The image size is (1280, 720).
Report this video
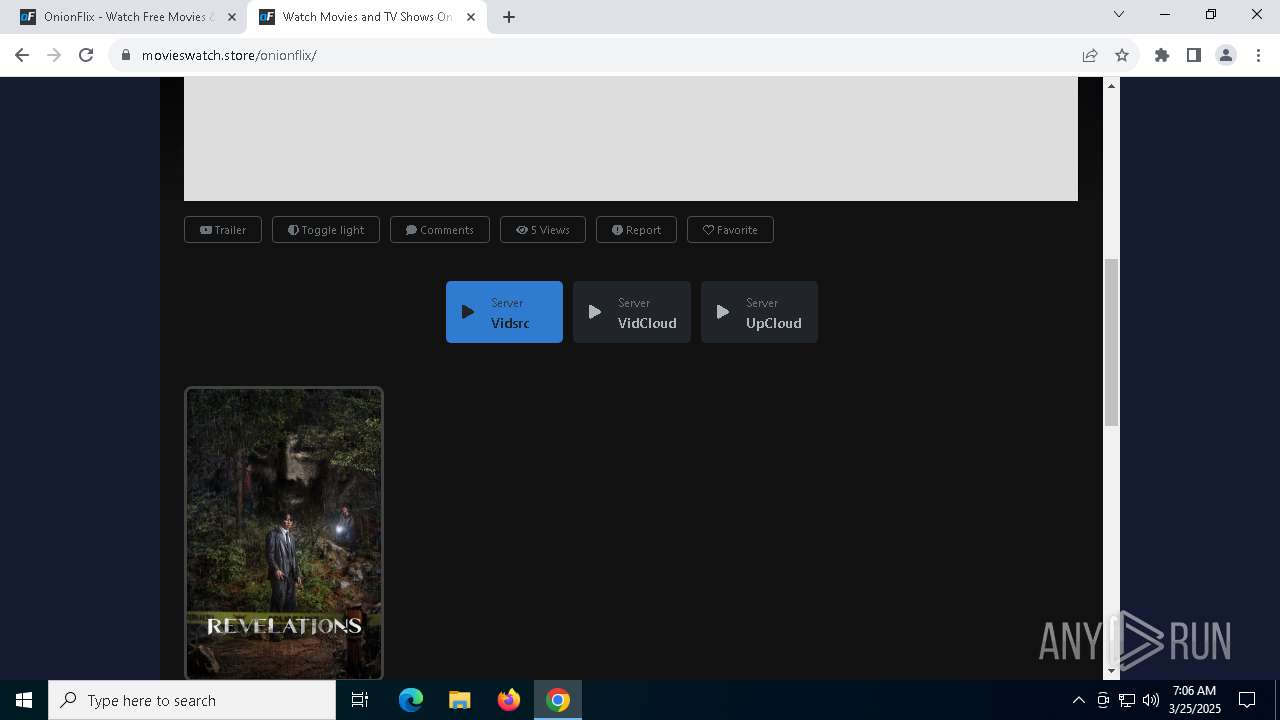pyautogui.click(x=636, y=230)
